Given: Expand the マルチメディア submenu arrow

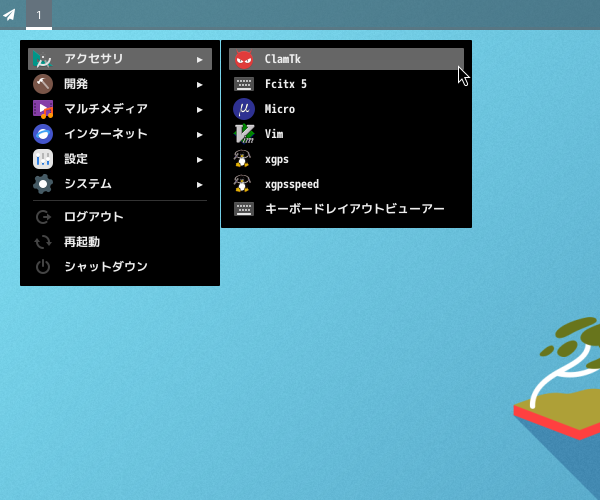Looking at the screenshot, I should [199, 110].
